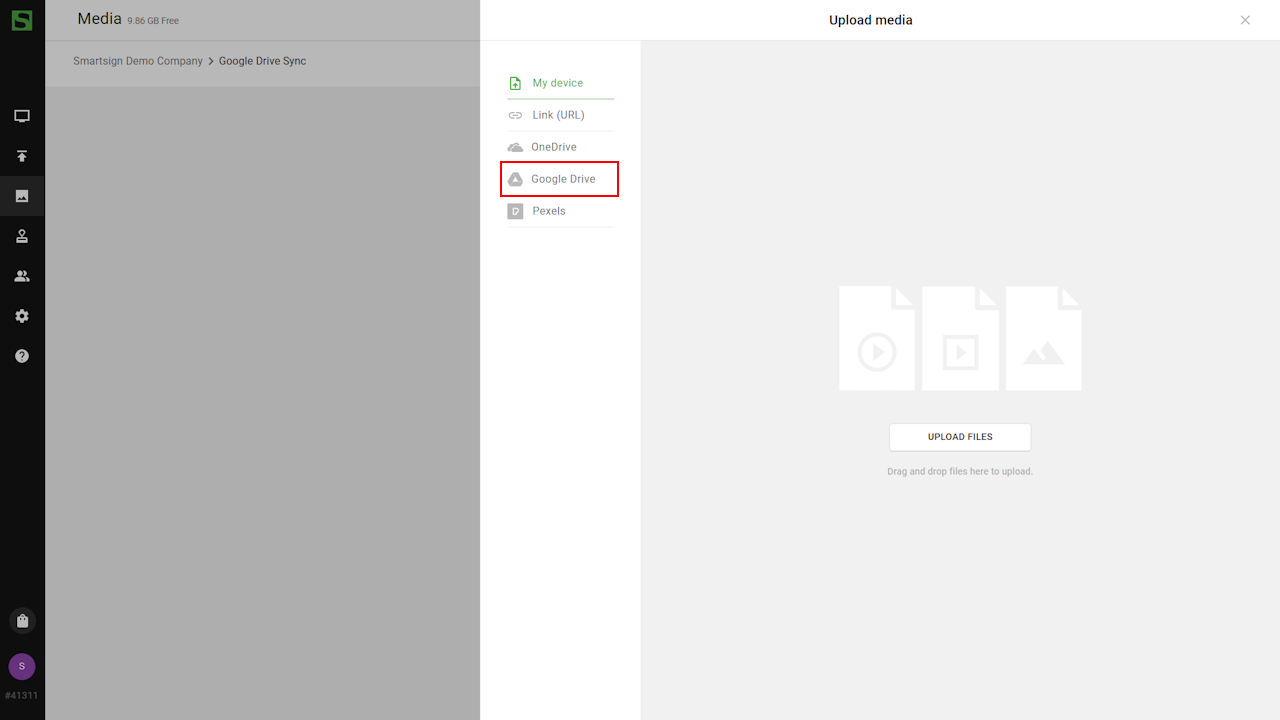Open the Settings gear icon in sidebar
This screenshot has height=720, width=1280.
click(22, 316)
